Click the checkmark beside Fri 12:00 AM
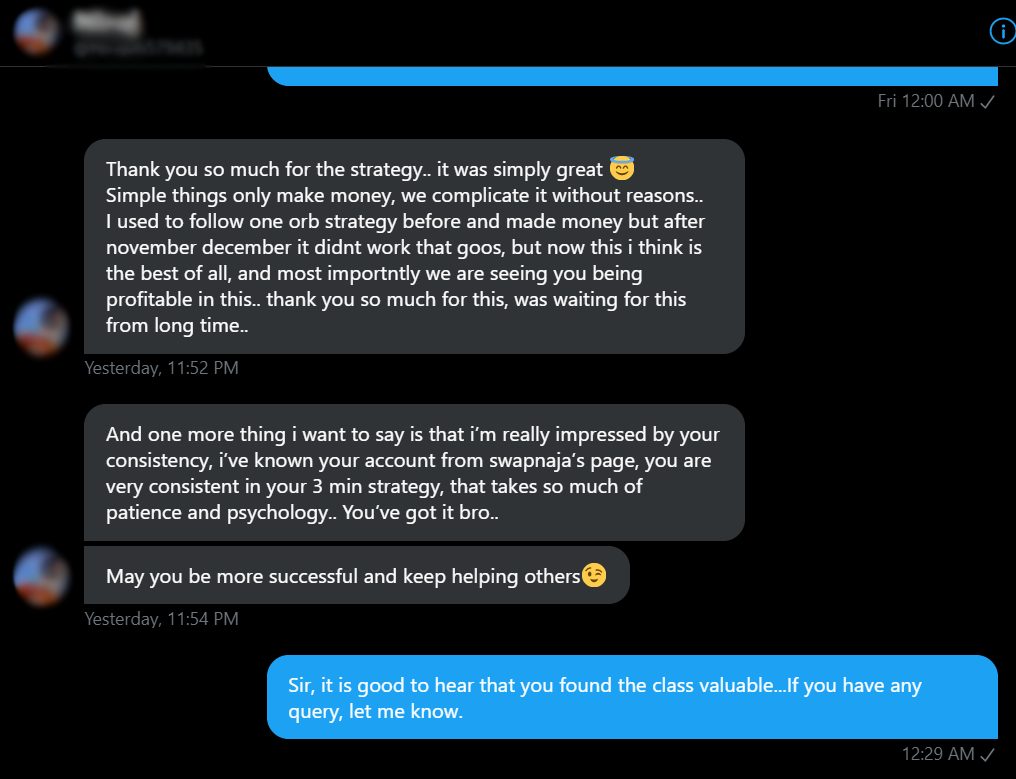Viewport: 1016px width, 779px height. [987, 101]
